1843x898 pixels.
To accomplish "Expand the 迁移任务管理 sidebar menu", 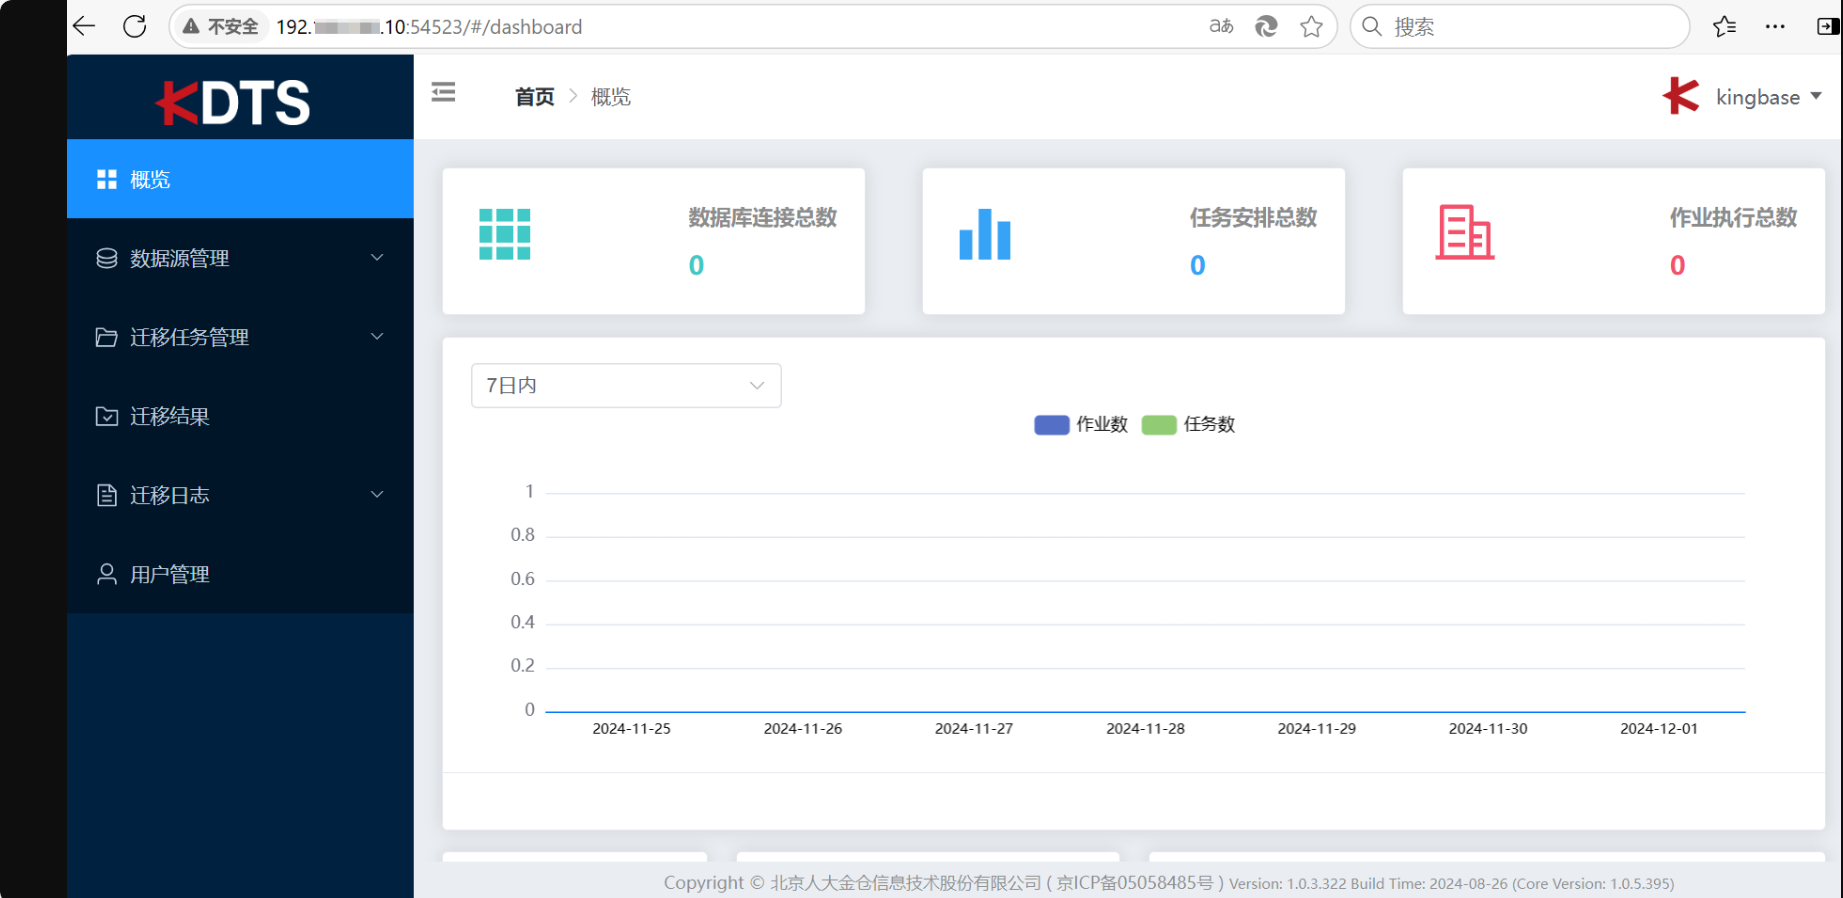I will 240,337.
